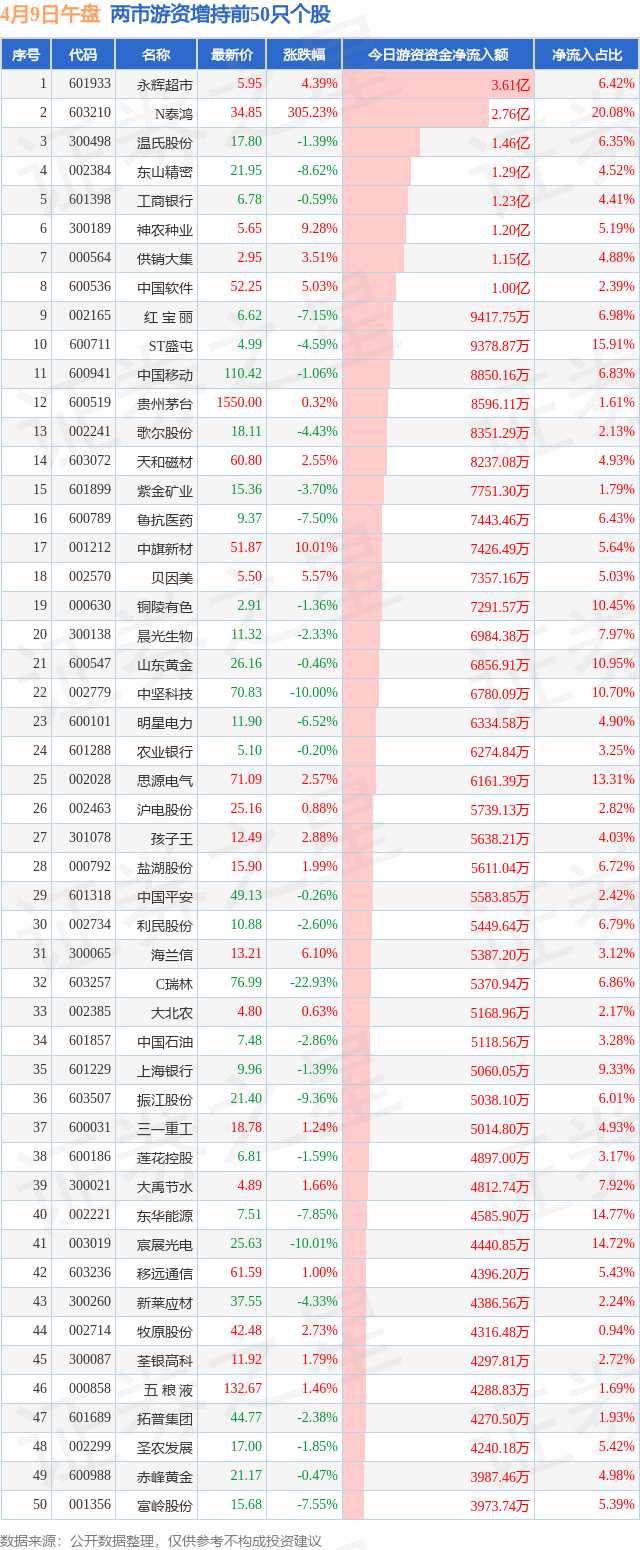Viewport: 640px width, 1550px height.
Task: Select stock name 拓普集团
Action: [165, 1418]
